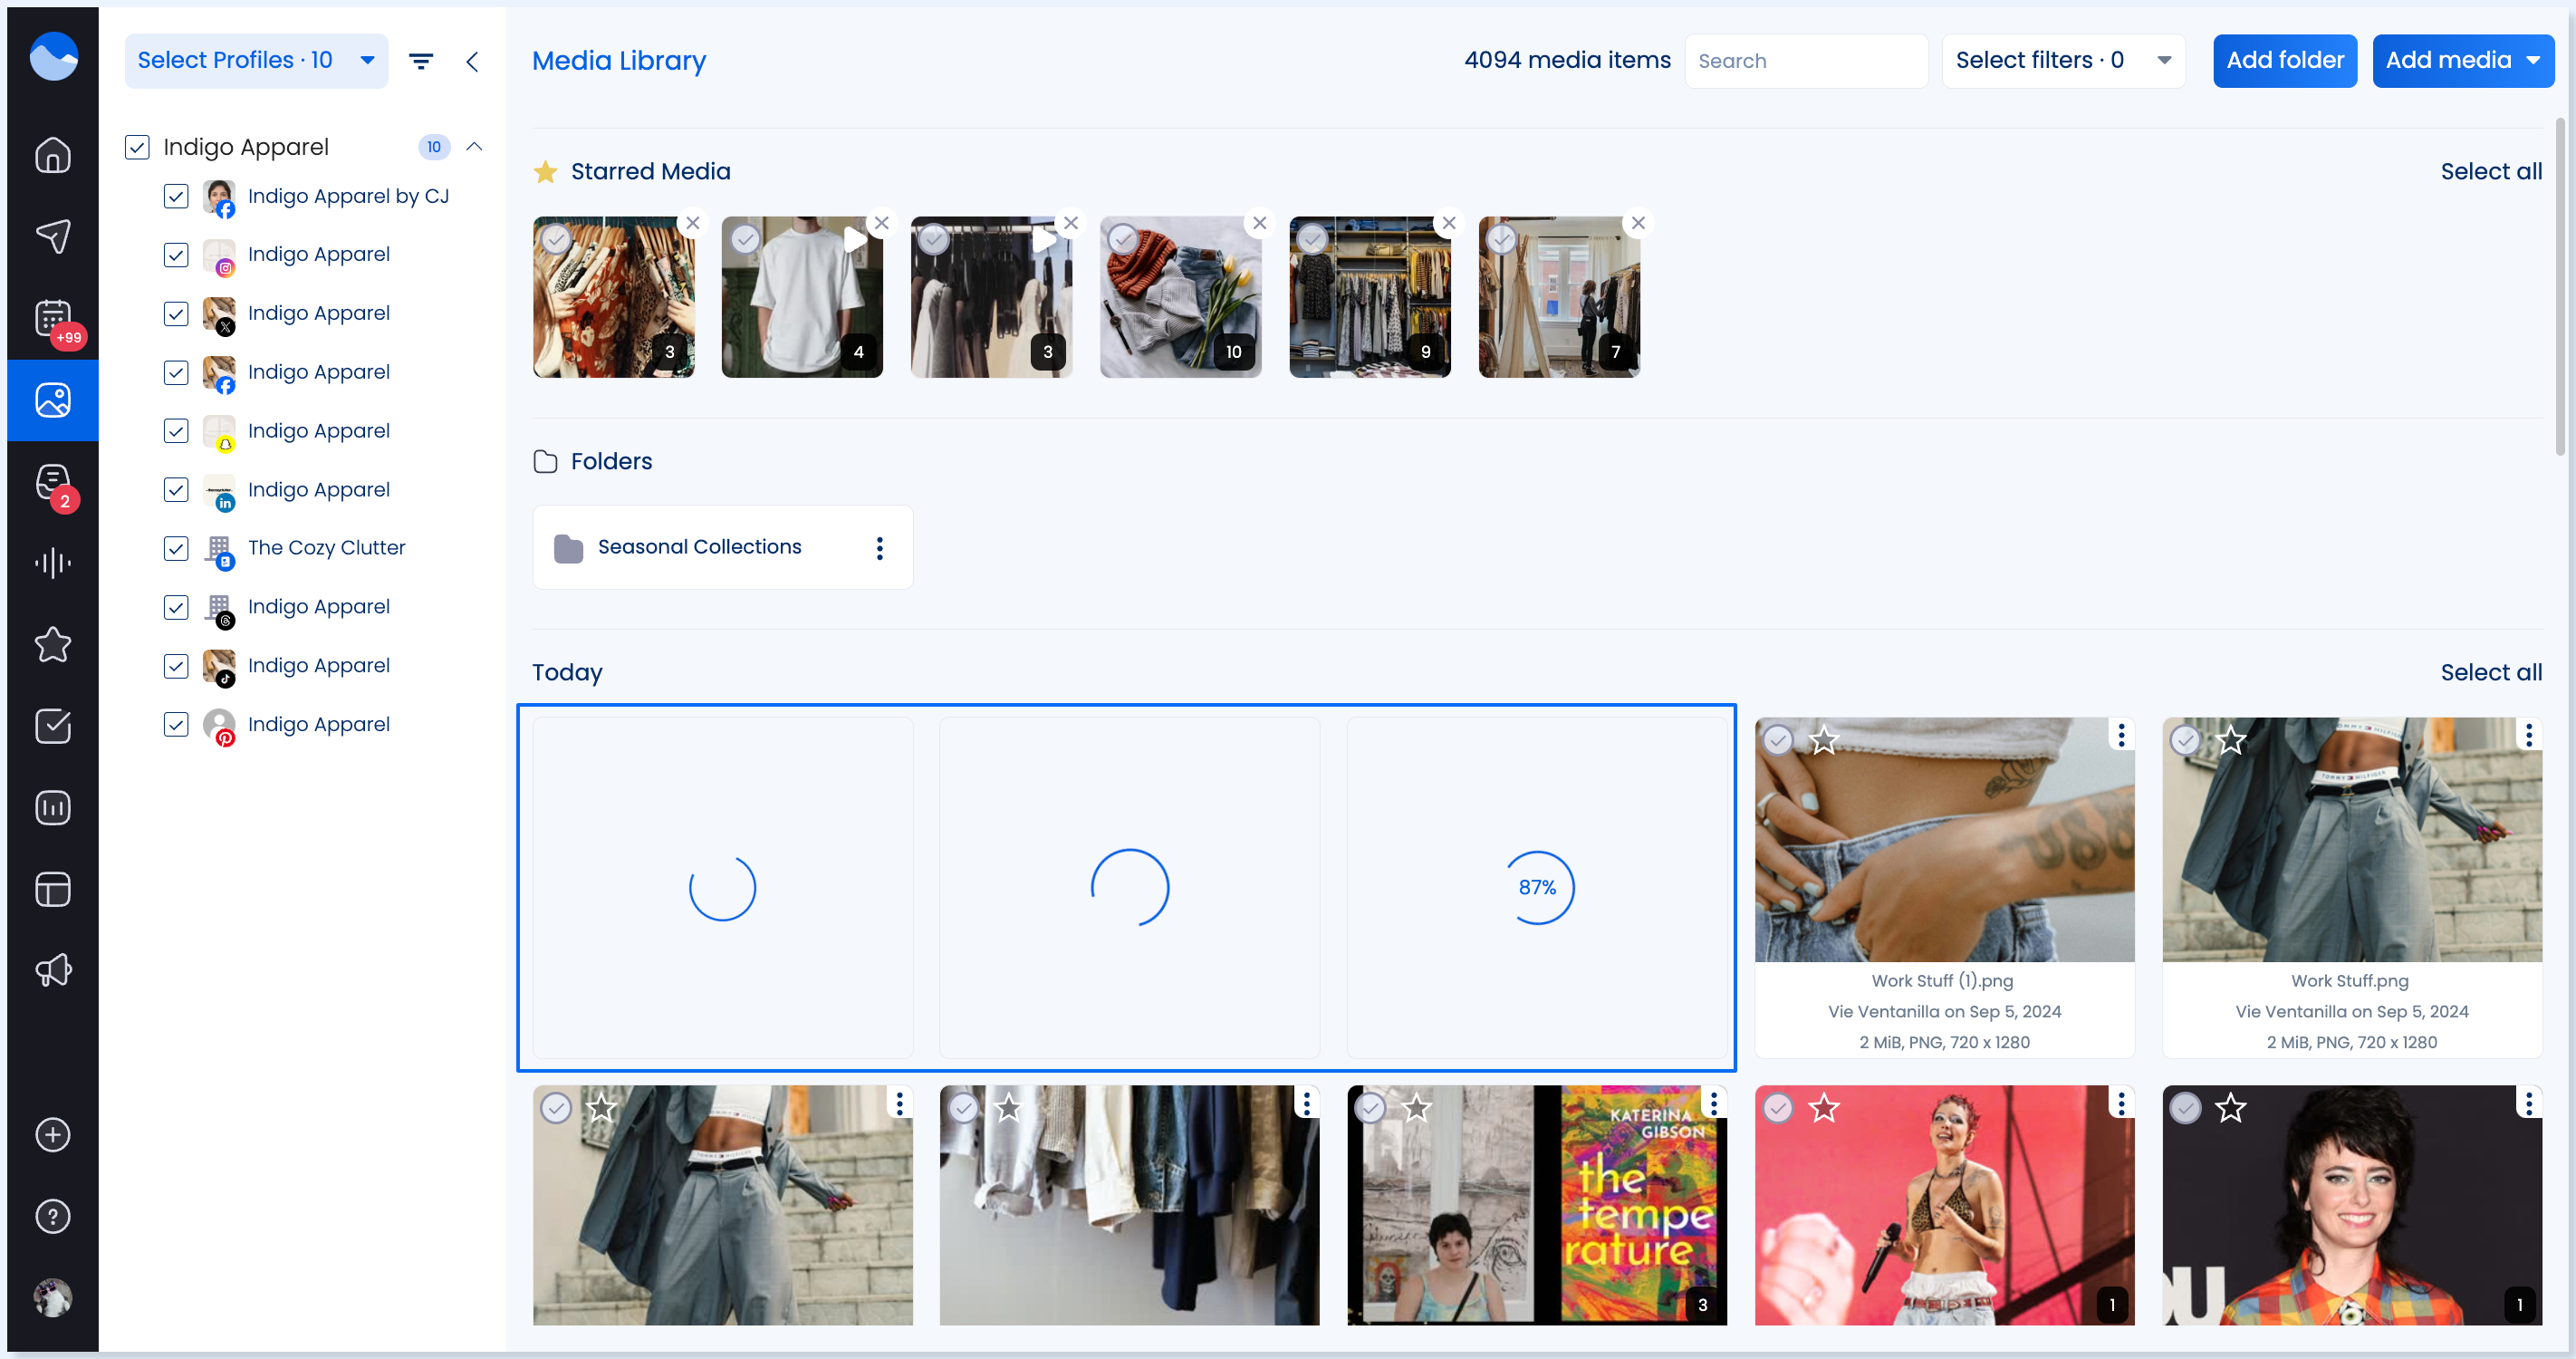The image size is (2576, 1359).
Task: Uncheck the Pinterest Indigo Apparel profile
Action: (176, 725)
